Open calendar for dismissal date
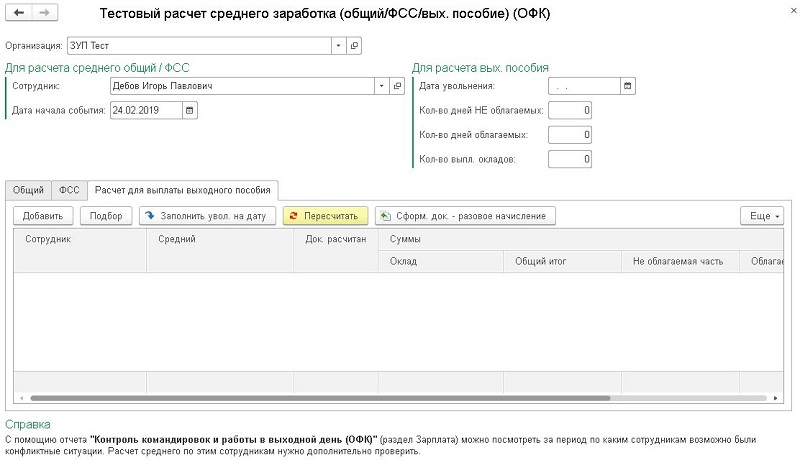Image resolution: width=800 pixels, height=460 pixels. 628,86
